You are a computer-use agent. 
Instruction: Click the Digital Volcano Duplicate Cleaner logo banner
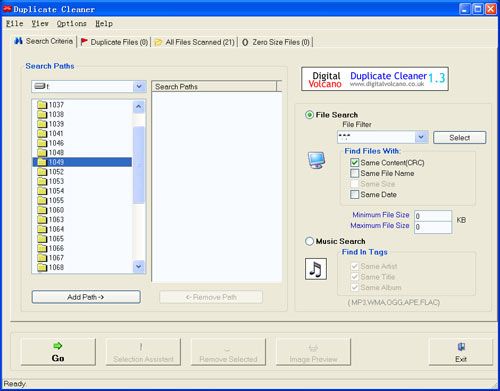coord(375,79)
